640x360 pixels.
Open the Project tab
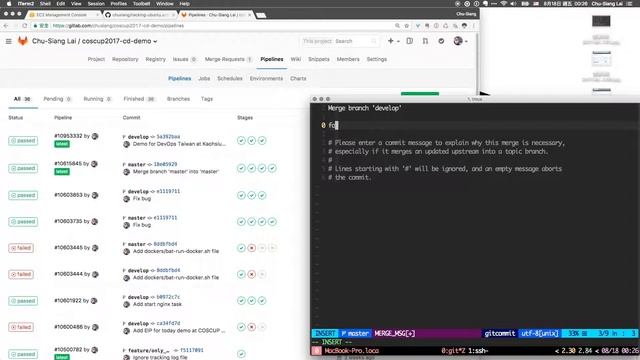point(96,59)
